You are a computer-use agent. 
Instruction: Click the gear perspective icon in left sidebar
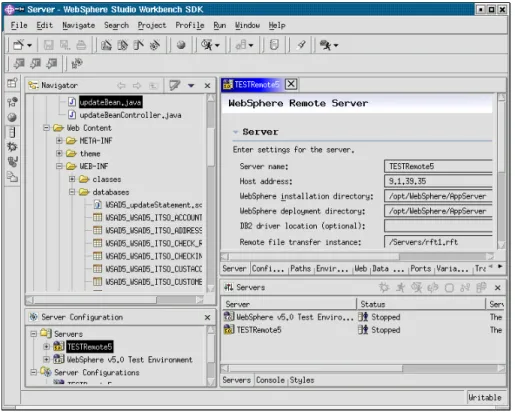point(12,147)
